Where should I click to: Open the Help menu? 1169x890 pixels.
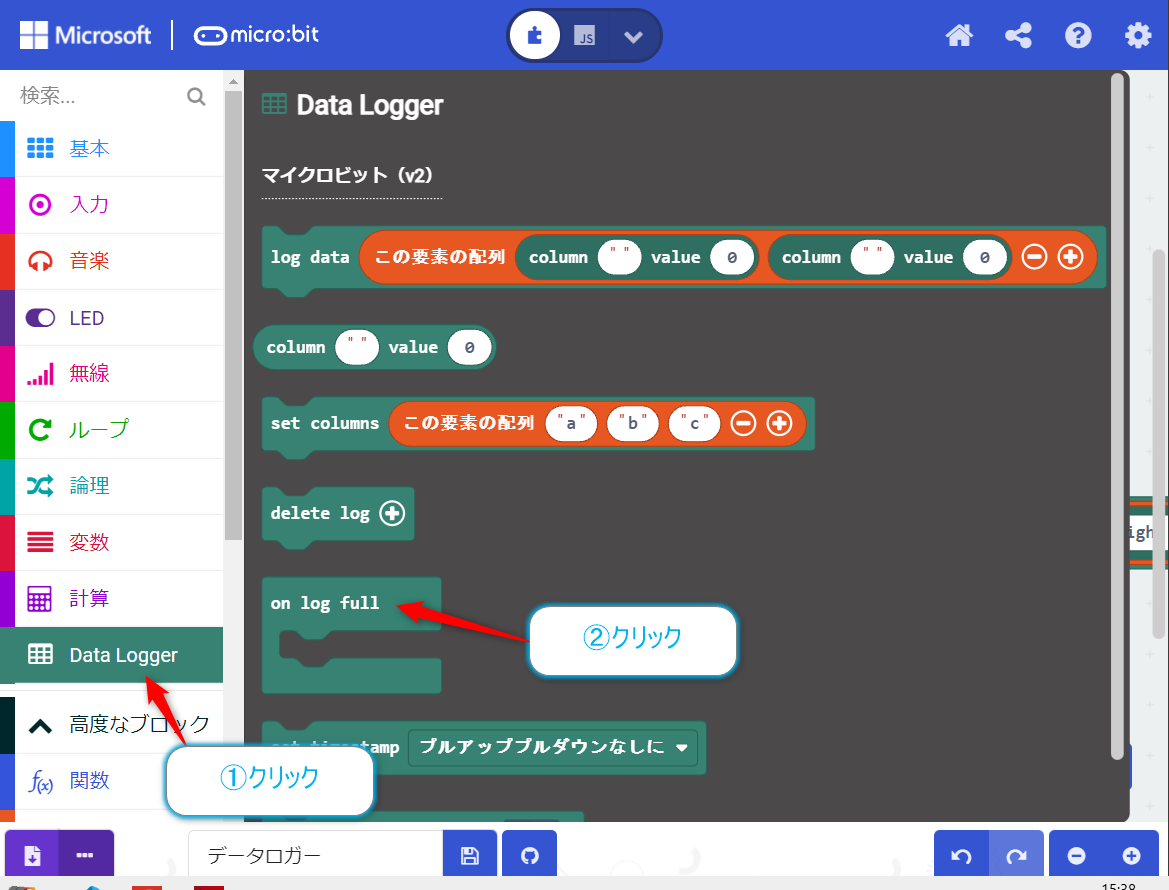pyautogui.click(x=1078, y=35)
